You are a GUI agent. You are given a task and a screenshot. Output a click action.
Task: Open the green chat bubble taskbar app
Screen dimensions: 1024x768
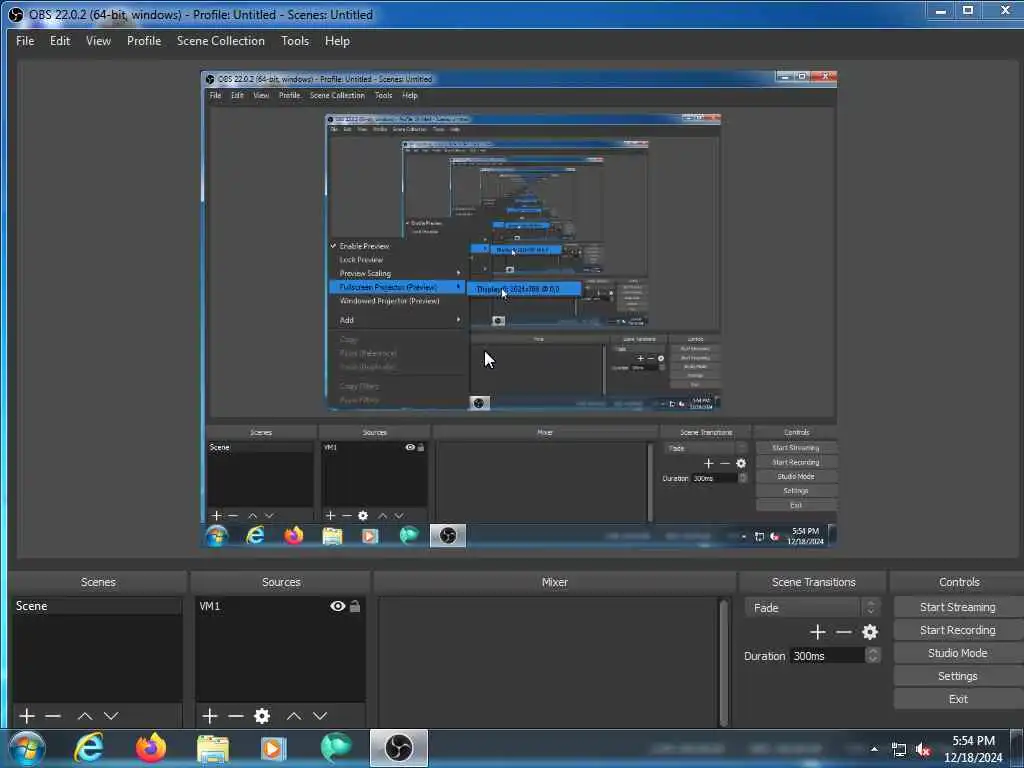tap(336, 748)
